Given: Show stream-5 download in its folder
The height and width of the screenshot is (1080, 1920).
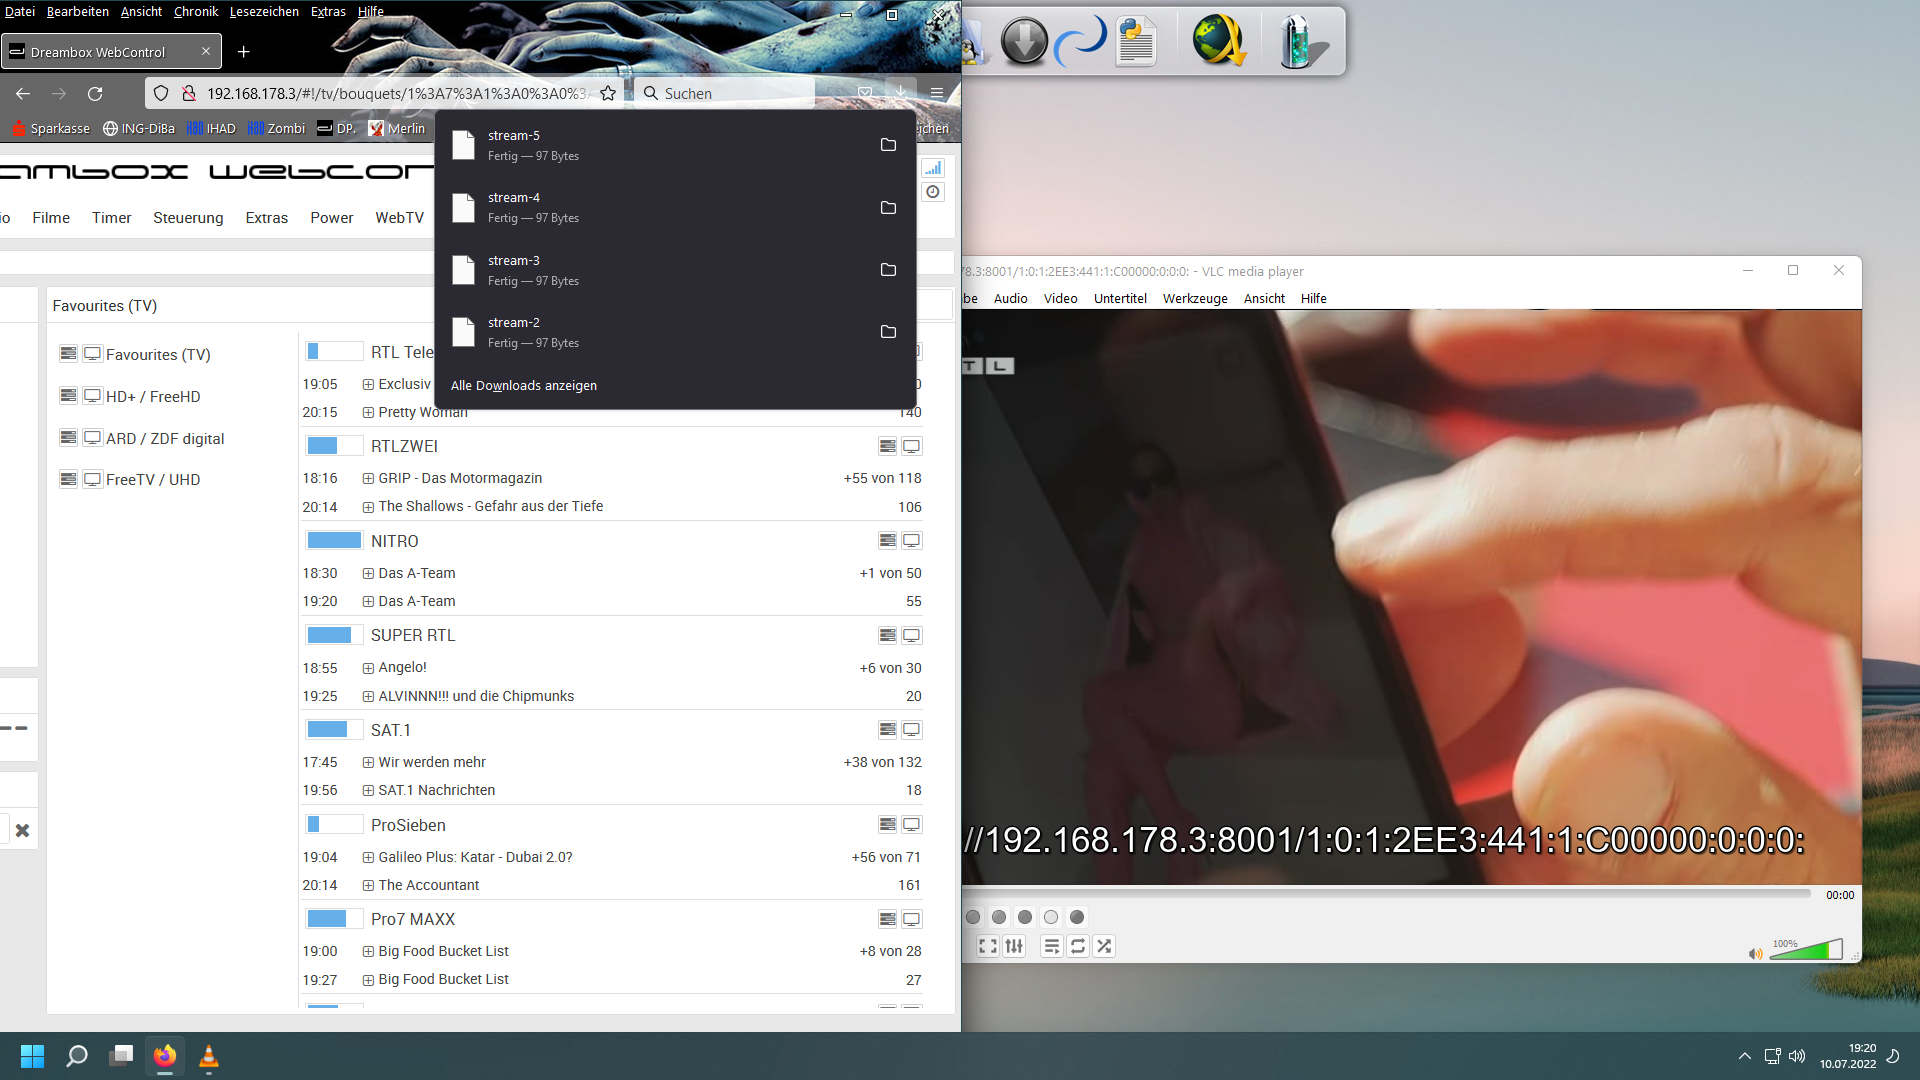Looking at the screenshot, I should coord(888,145).
